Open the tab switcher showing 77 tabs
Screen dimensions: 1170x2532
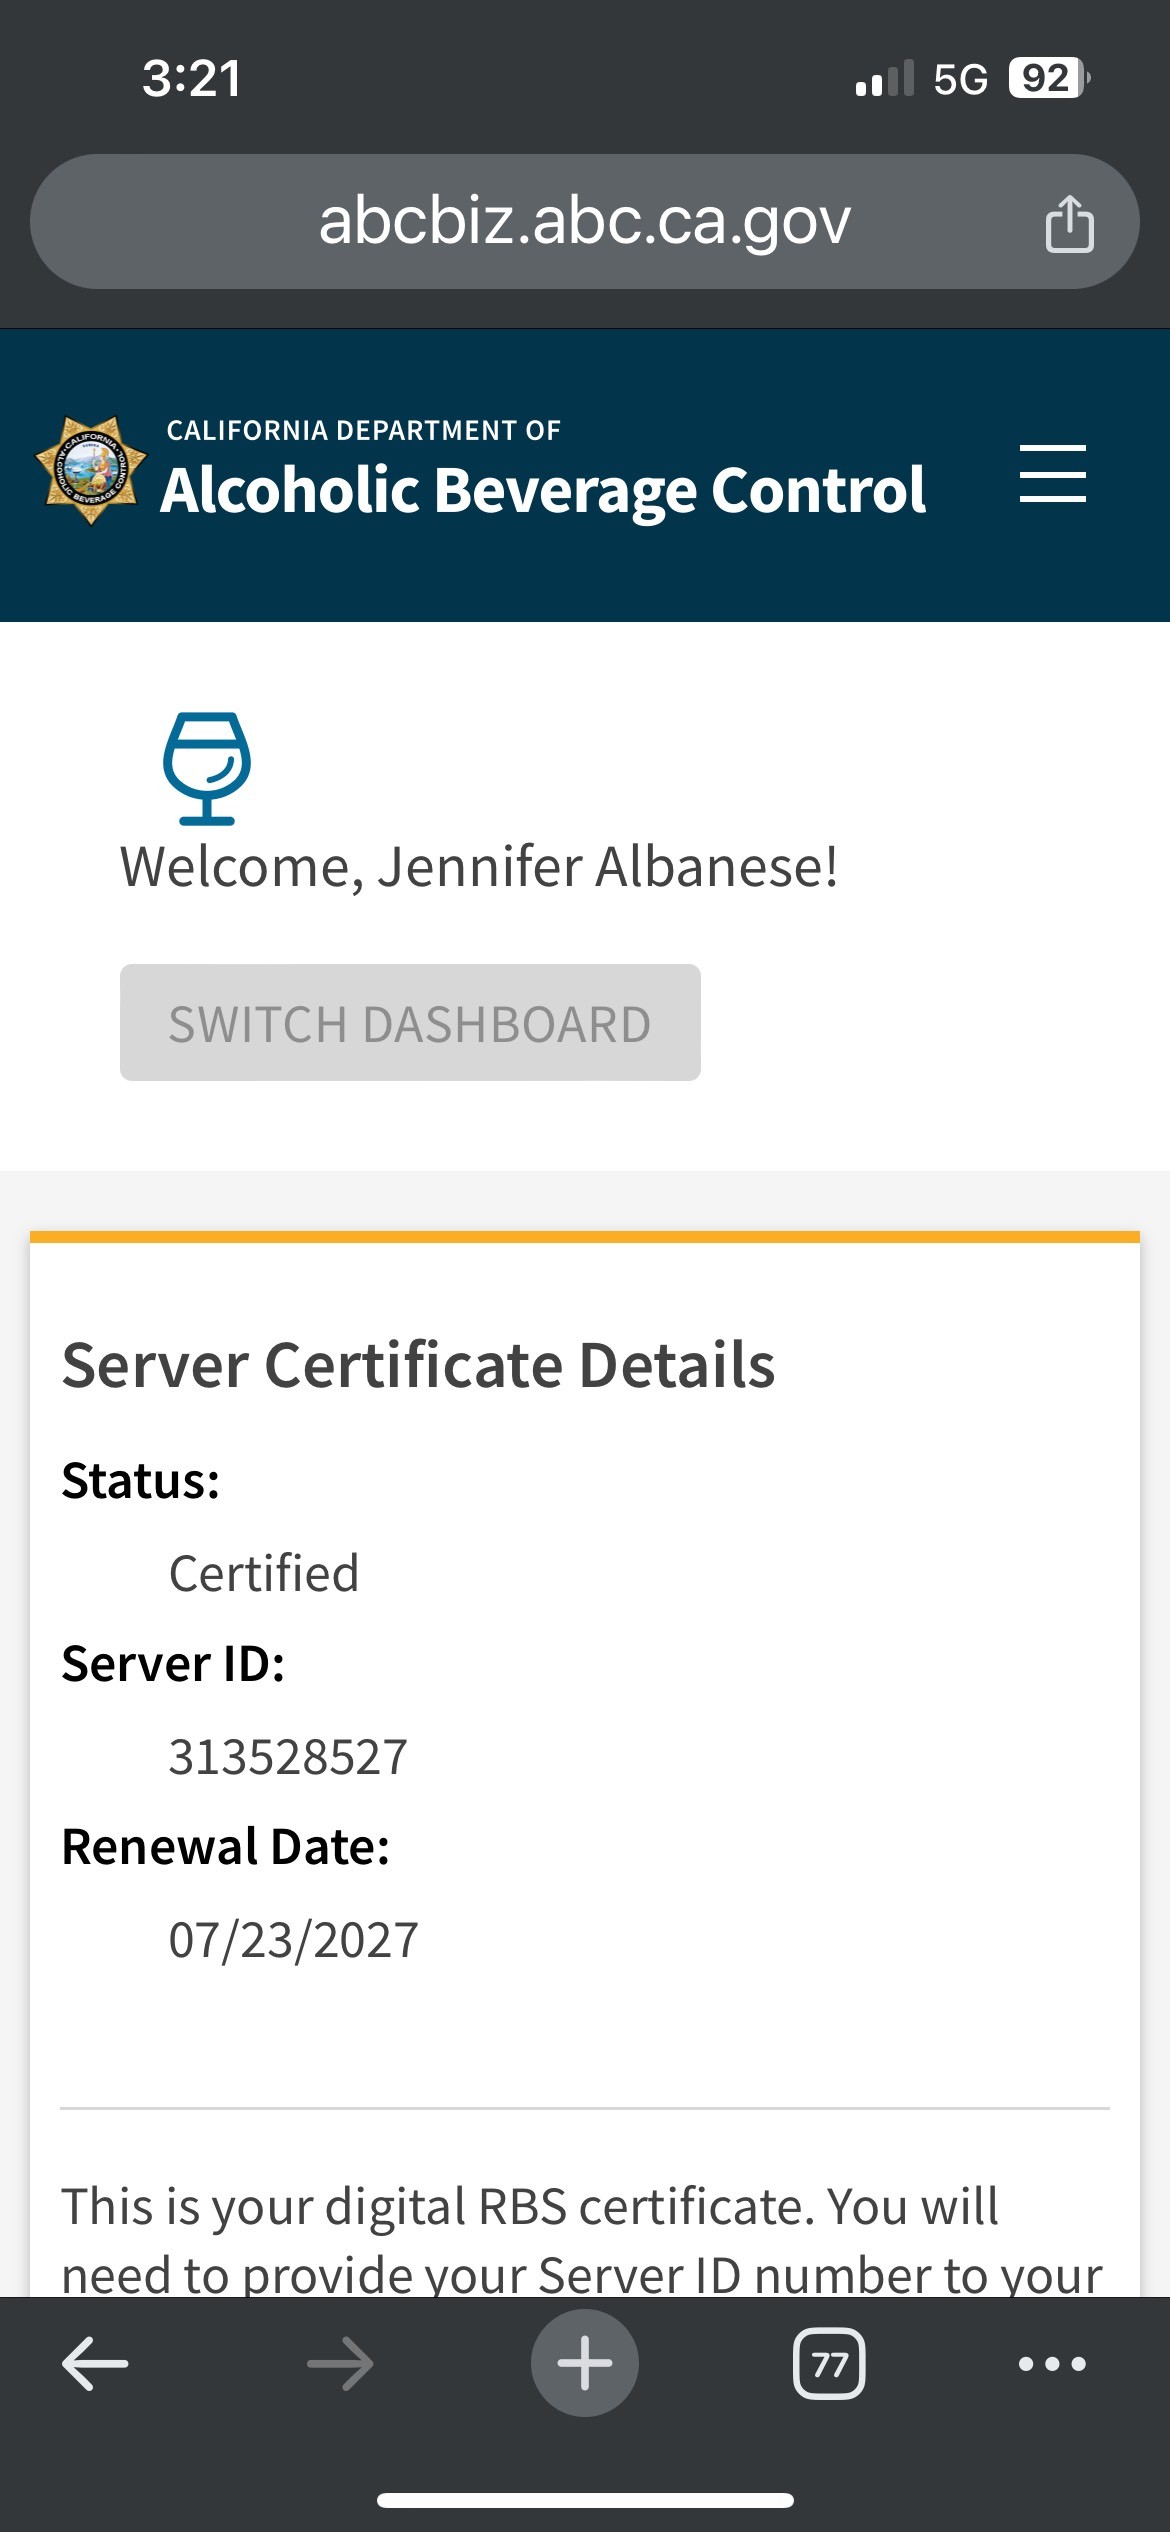[829, 2364]
